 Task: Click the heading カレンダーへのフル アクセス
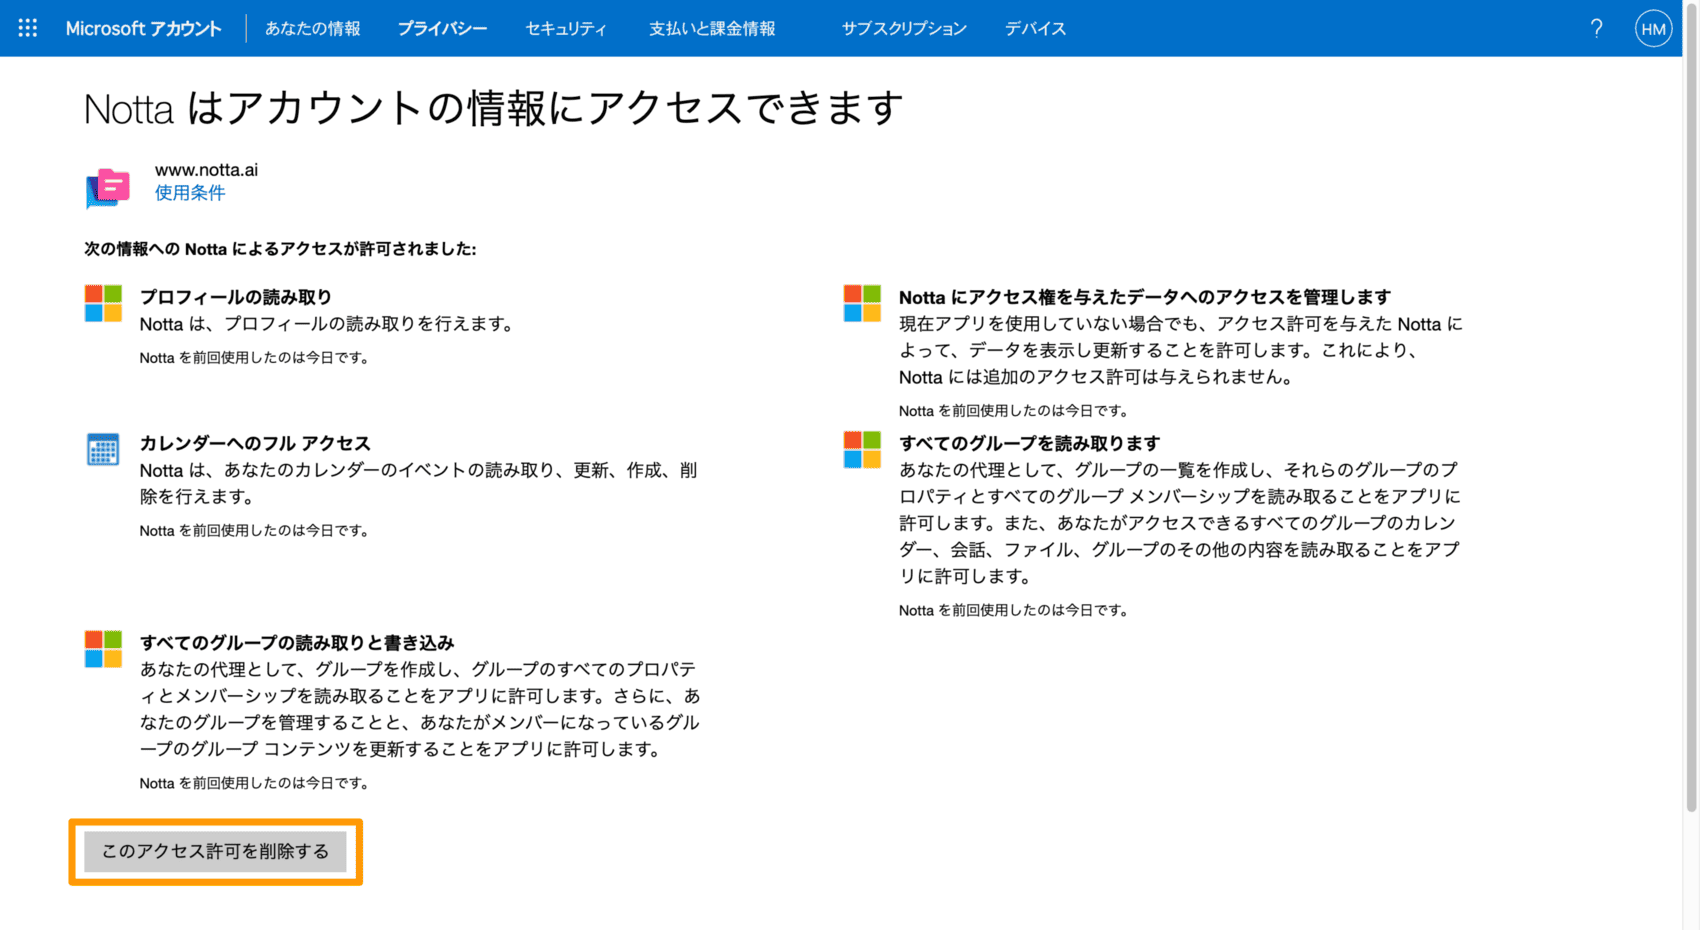[x=255, y=443]
